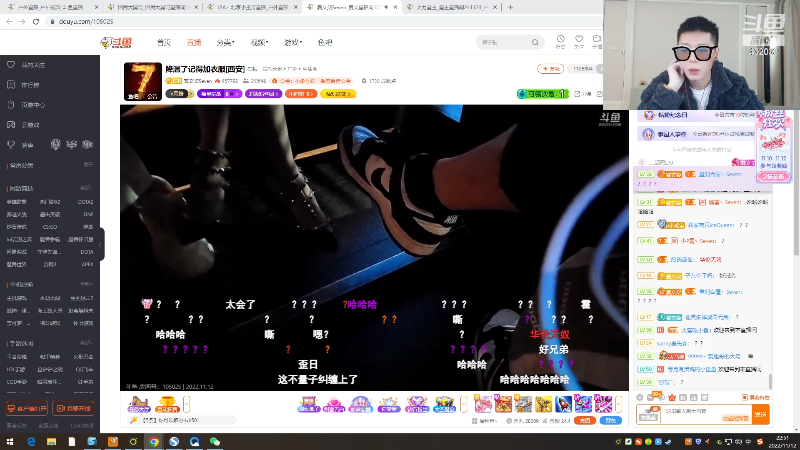Click the trophy icon below the video

pyautogui.click(x=167, y=404)
